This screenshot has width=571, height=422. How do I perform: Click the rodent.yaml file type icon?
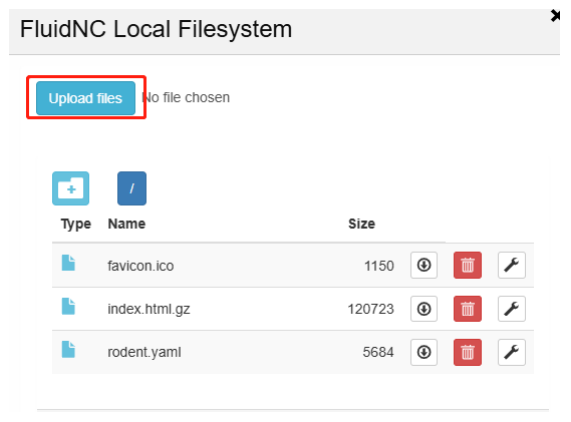coord(68,350)
